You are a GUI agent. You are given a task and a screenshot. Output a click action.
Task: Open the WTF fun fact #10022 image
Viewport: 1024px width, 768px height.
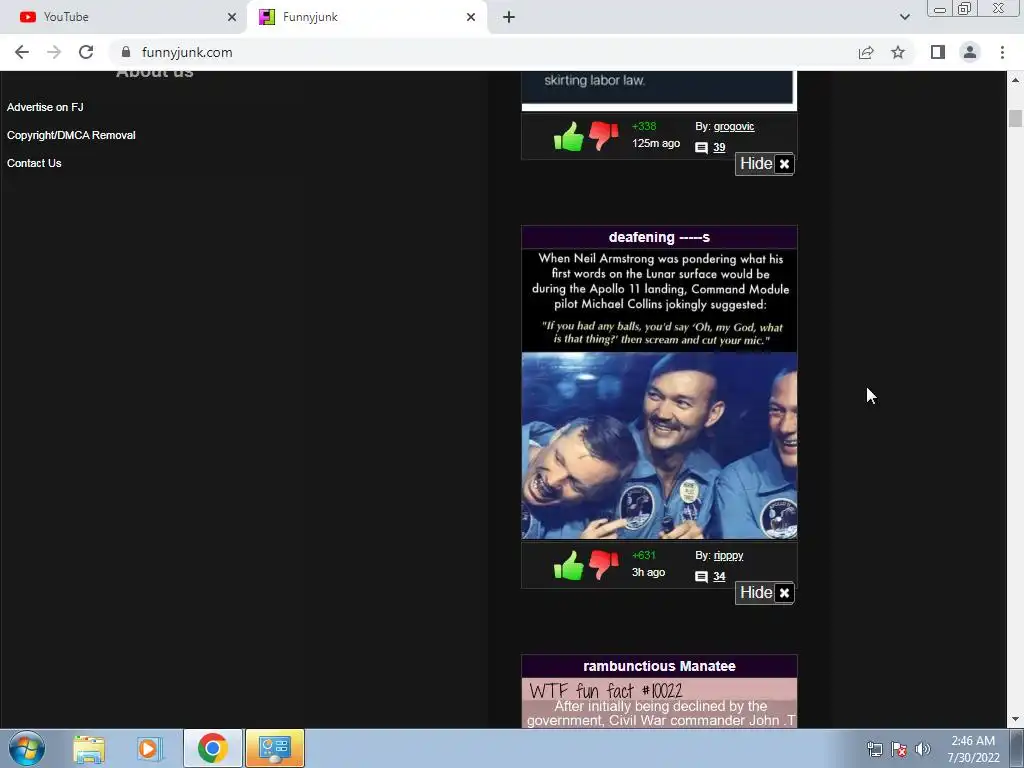pos(659,703)
